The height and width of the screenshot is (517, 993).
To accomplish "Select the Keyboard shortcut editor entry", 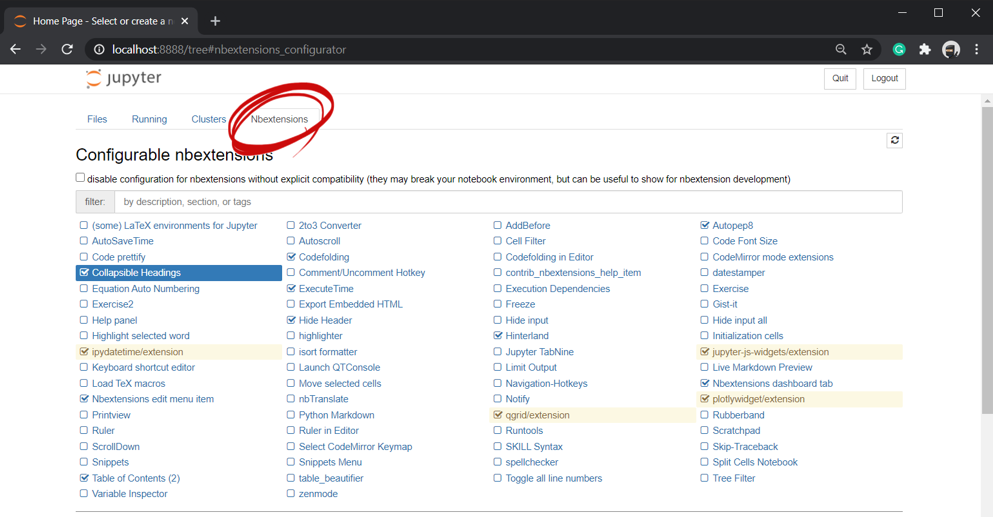I will click(x=143, y=367).
